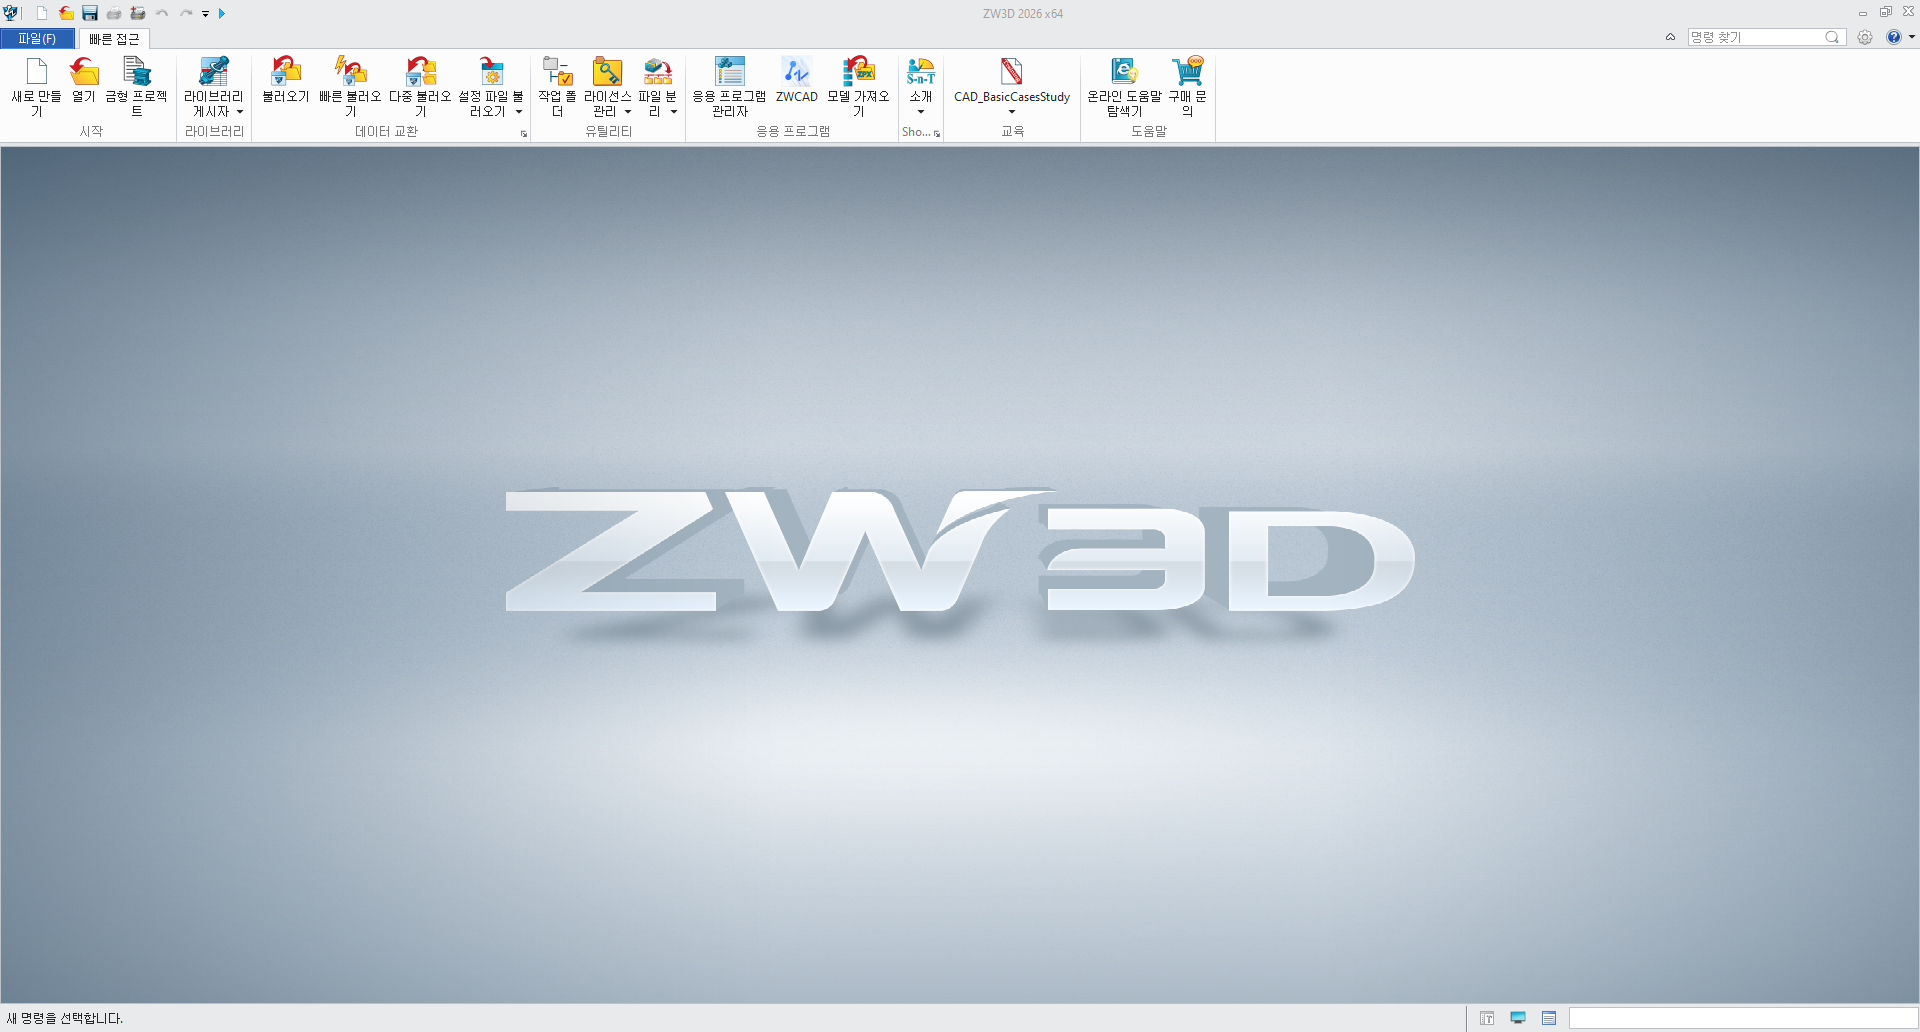The width and height of the screenshot is (1920, 1032).
Task: Click the 다중 불러오기 (Batch Import) icon
Action: [x=420, y=71]
